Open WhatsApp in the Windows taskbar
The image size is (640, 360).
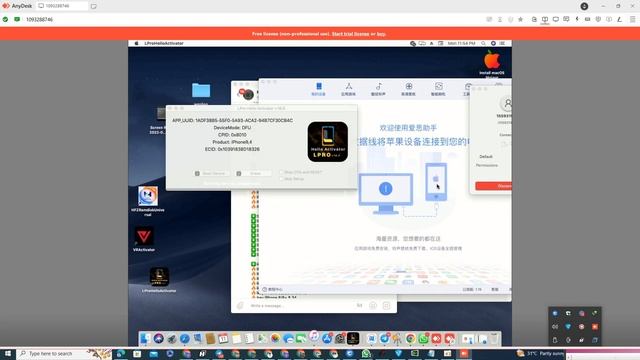(366, 353)
